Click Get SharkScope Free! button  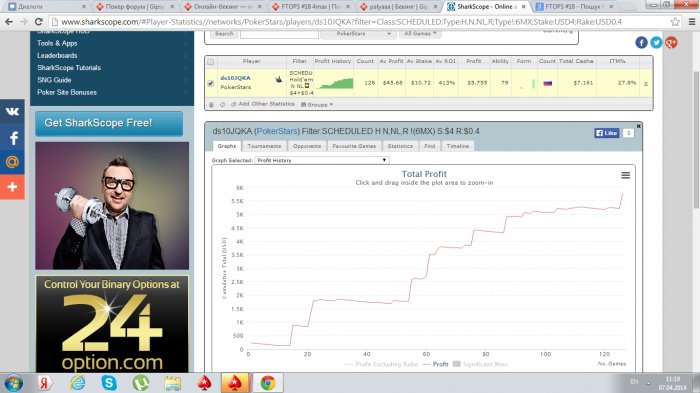click(109, 123)
